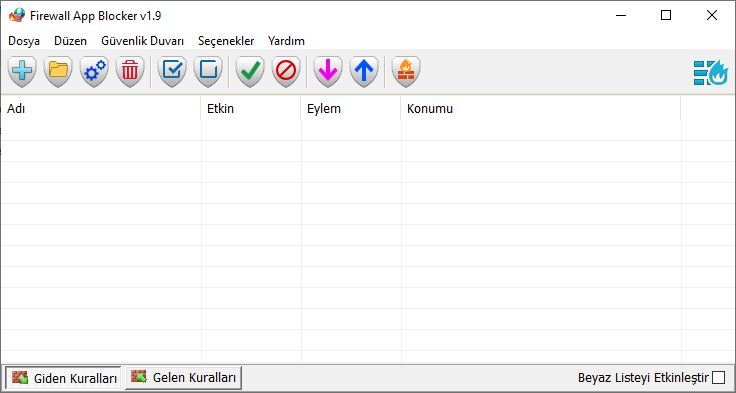The width and height of the screenshot is (736, 393).
Task: Click the pink Move Down arrow icon
Action: pos(328,71)
